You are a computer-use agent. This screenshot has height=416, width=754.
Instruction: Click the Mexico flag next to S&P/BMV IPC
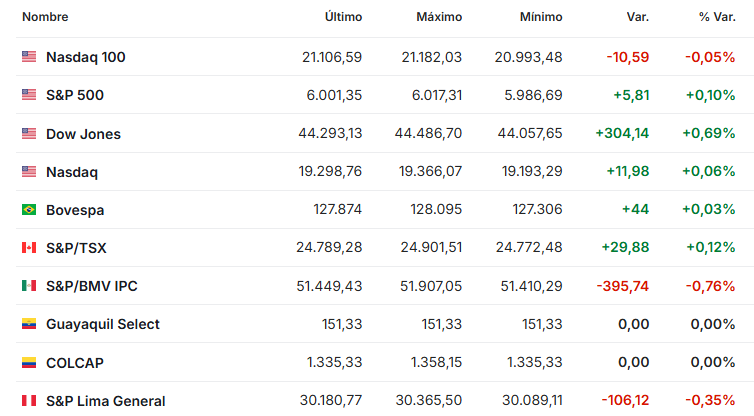click(29, 286)
